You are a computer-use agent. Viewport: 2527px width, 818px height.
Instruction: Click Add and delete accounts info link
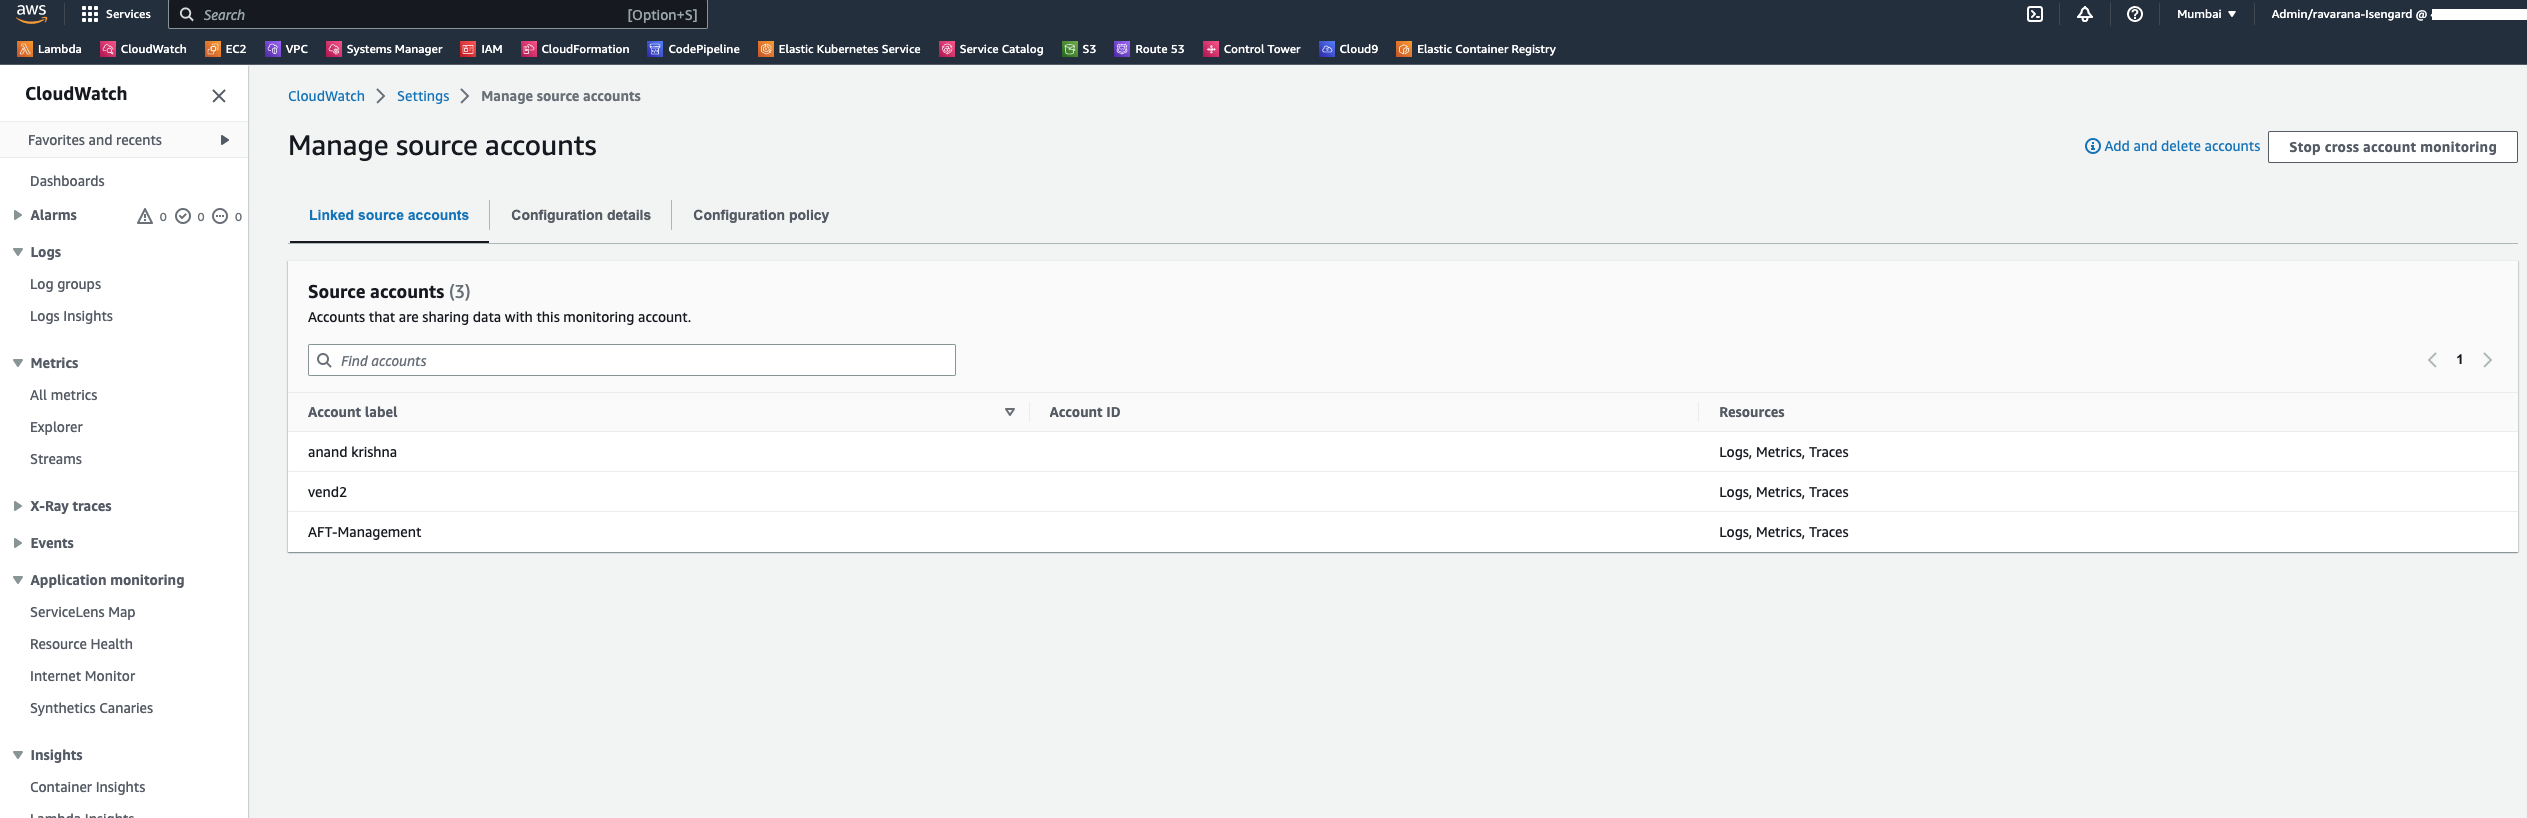click(2172, 146)
